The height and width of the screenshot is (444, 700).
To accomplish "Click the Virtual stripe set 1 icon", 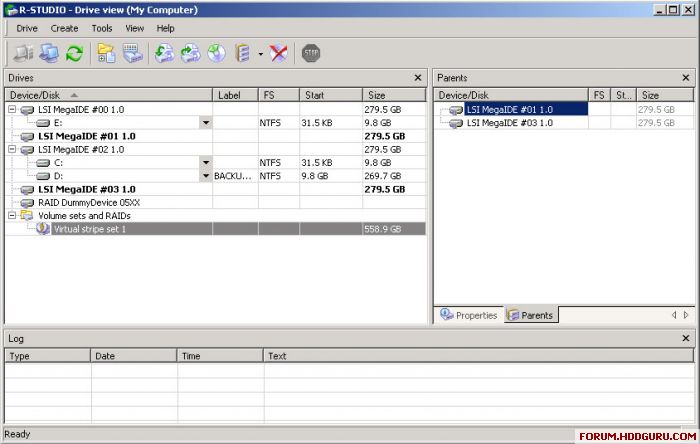I will point(43,228).
